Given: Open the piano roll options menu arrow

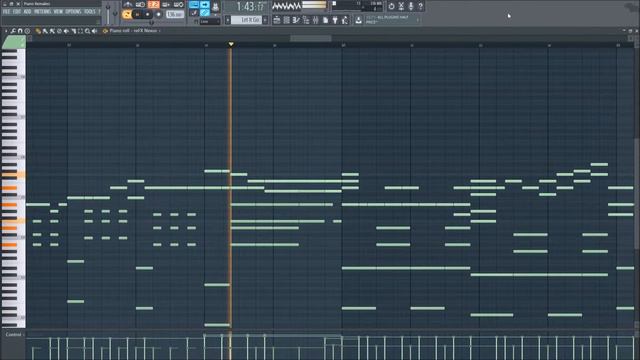Looking at the screenshot, I should click(6, 31).
